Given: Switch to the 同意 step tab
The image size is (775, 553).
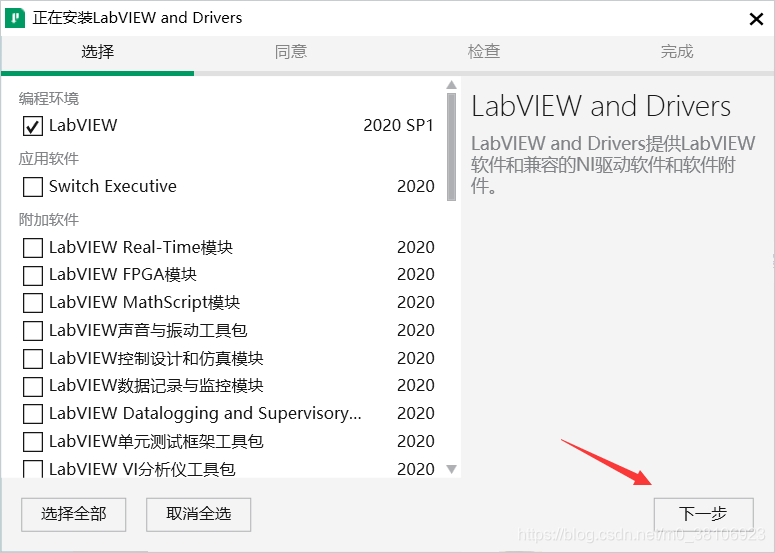Looking at the screenshot, I should pos(291,51).
